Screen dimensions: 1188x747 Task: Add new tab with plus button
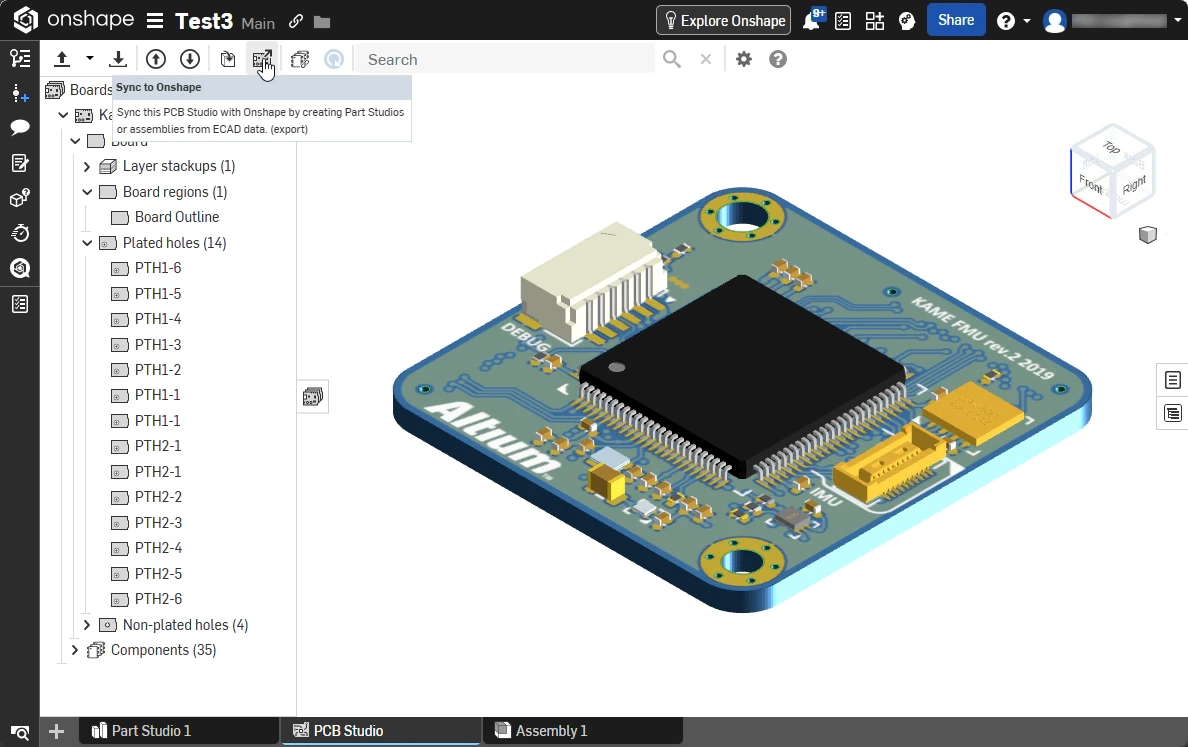pos(56,731)
